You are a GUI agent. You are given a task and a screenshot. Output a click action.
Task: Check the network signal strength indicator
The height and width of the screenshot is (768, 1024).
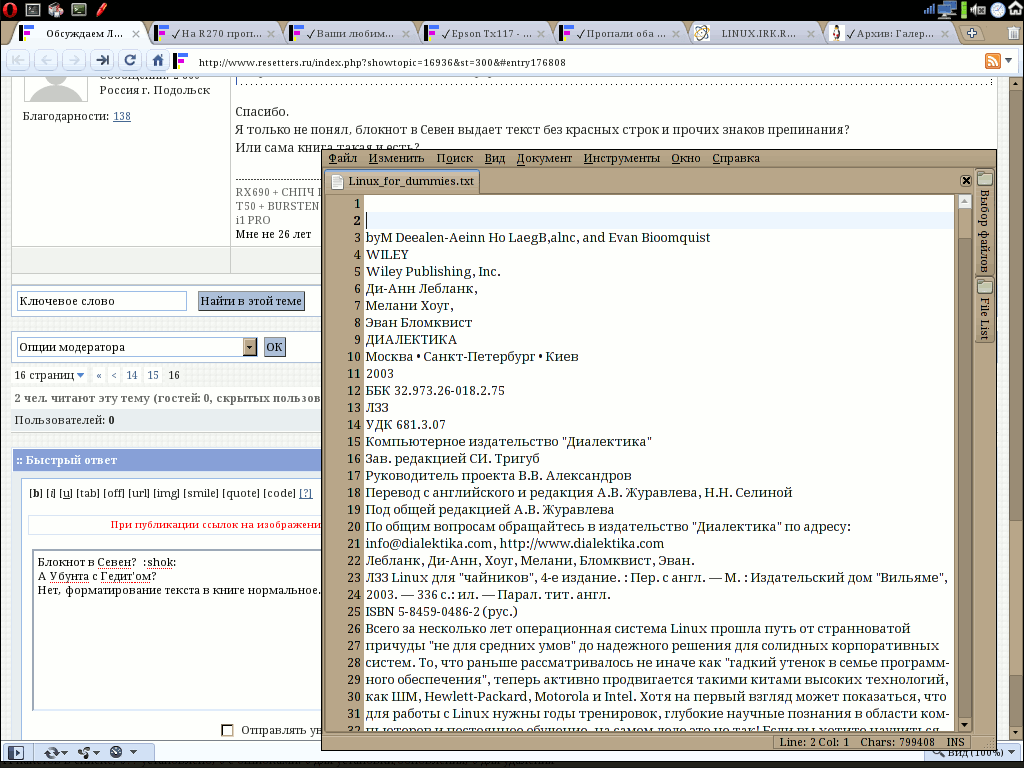[x=929, y=9]
